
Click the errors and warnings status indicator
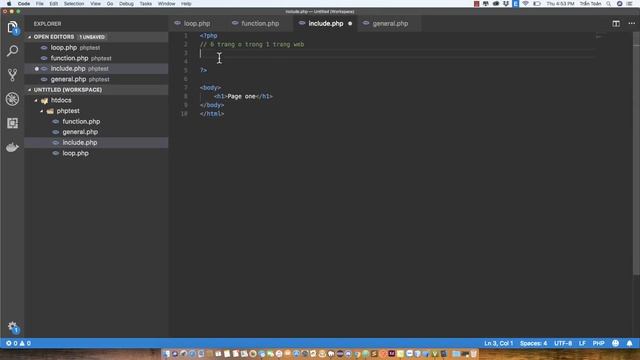(x=18, y=343)
